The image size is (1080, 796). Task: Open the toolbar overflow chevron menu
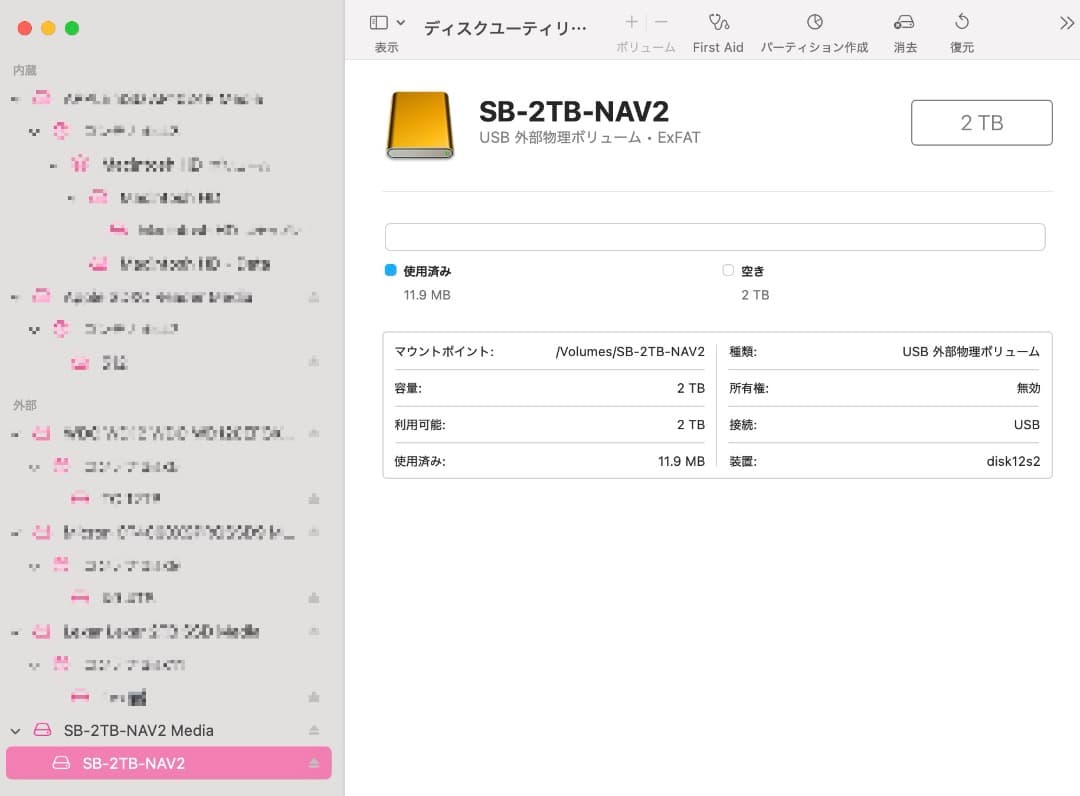pos(1064,21)
